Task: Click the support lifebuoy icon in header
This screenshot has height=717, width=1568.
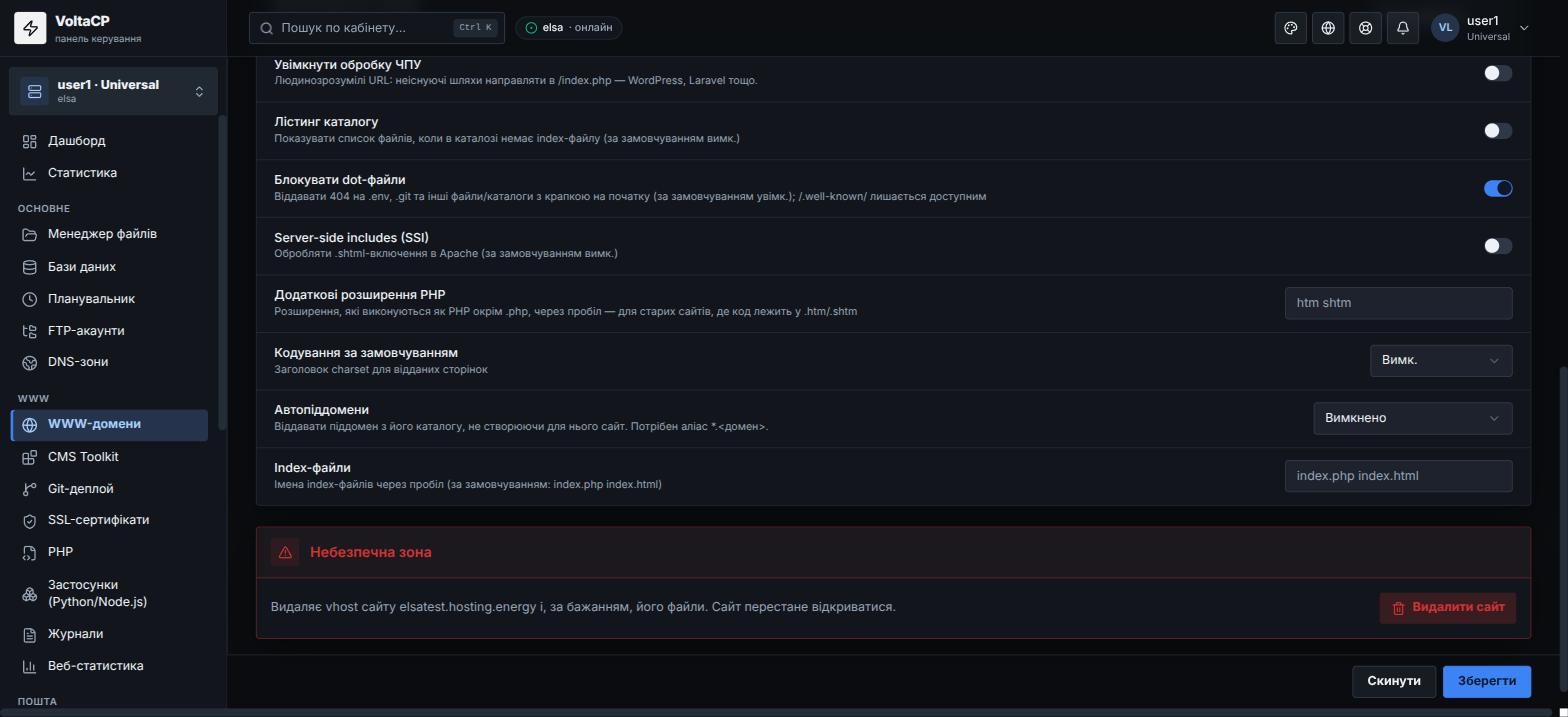Action: [x=1365, y=28]
